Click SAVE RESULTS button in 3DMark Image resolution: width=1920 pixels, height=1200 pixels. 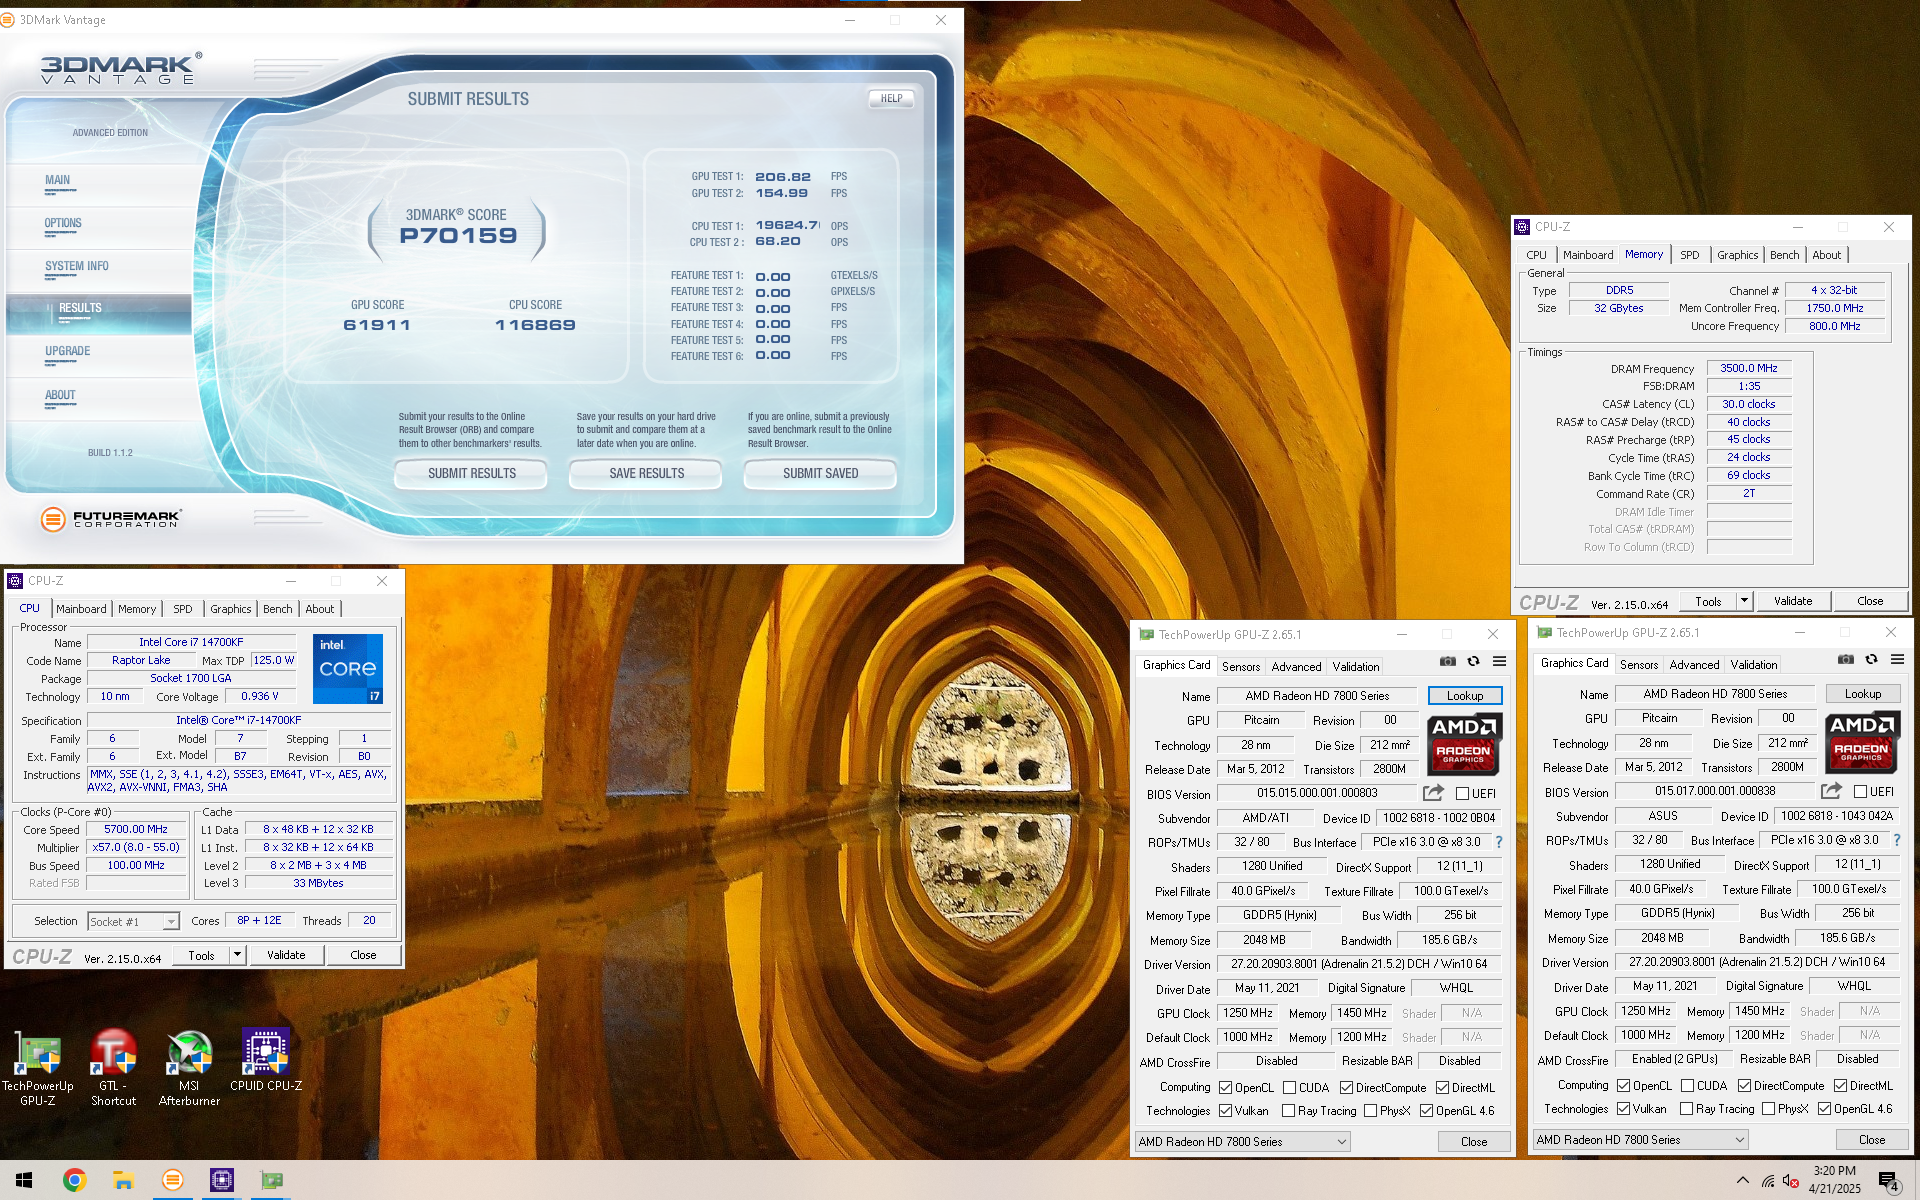(647, 474)
